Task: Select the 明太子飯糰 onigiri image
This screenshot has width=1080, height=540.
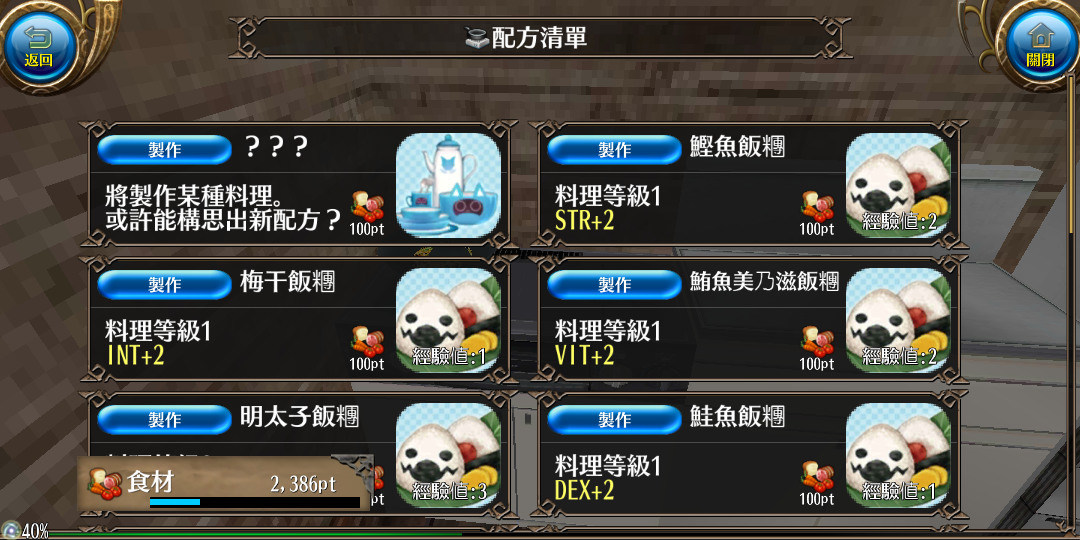Action: [448, 455]
